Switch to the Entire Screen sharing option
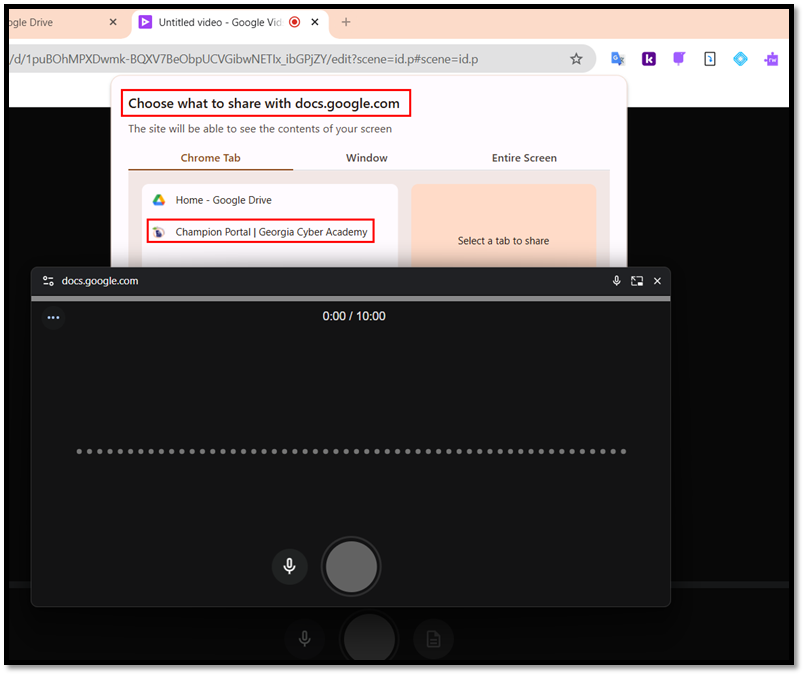 click(x=524, y=158)
